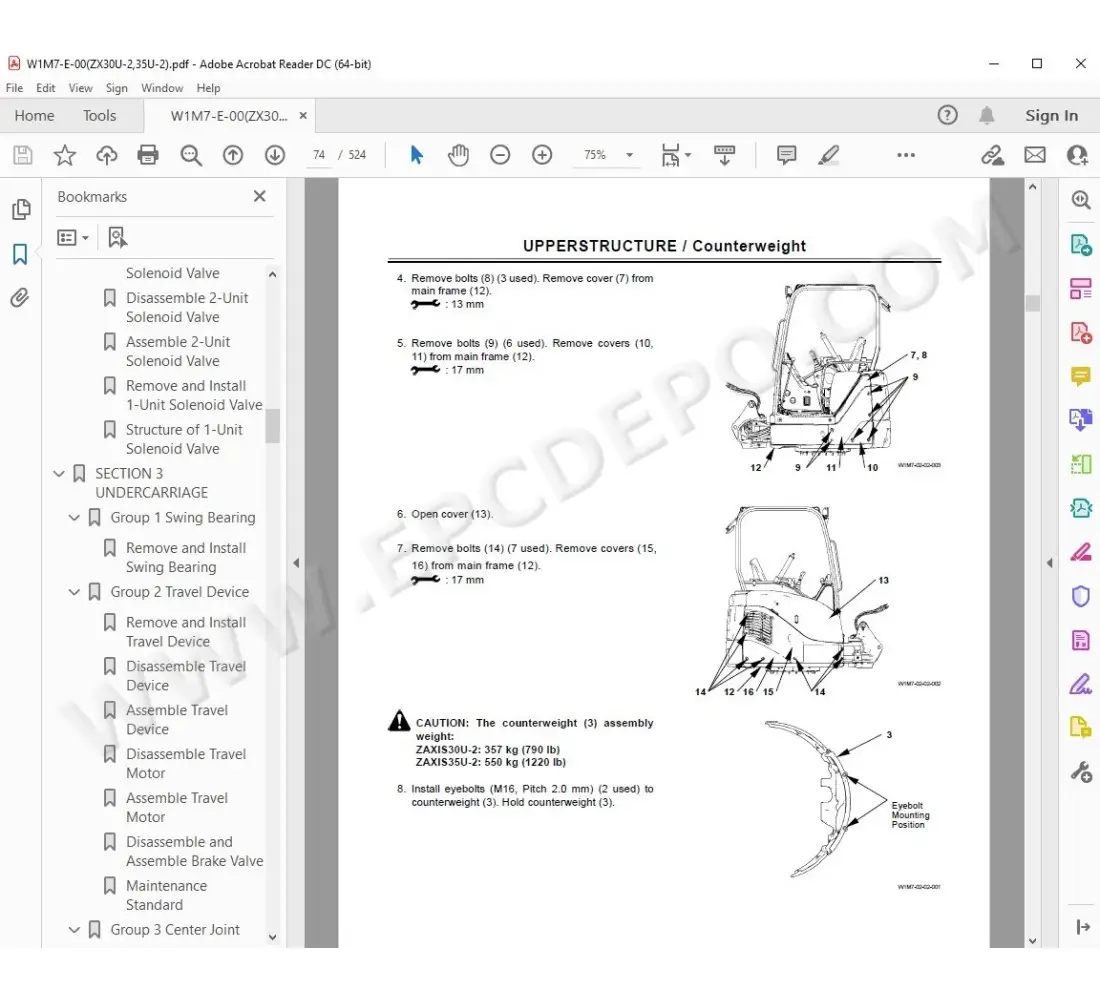1100x1000 pixels.
Task: Select the Highlight text pen tool
Action: [828, 155]
